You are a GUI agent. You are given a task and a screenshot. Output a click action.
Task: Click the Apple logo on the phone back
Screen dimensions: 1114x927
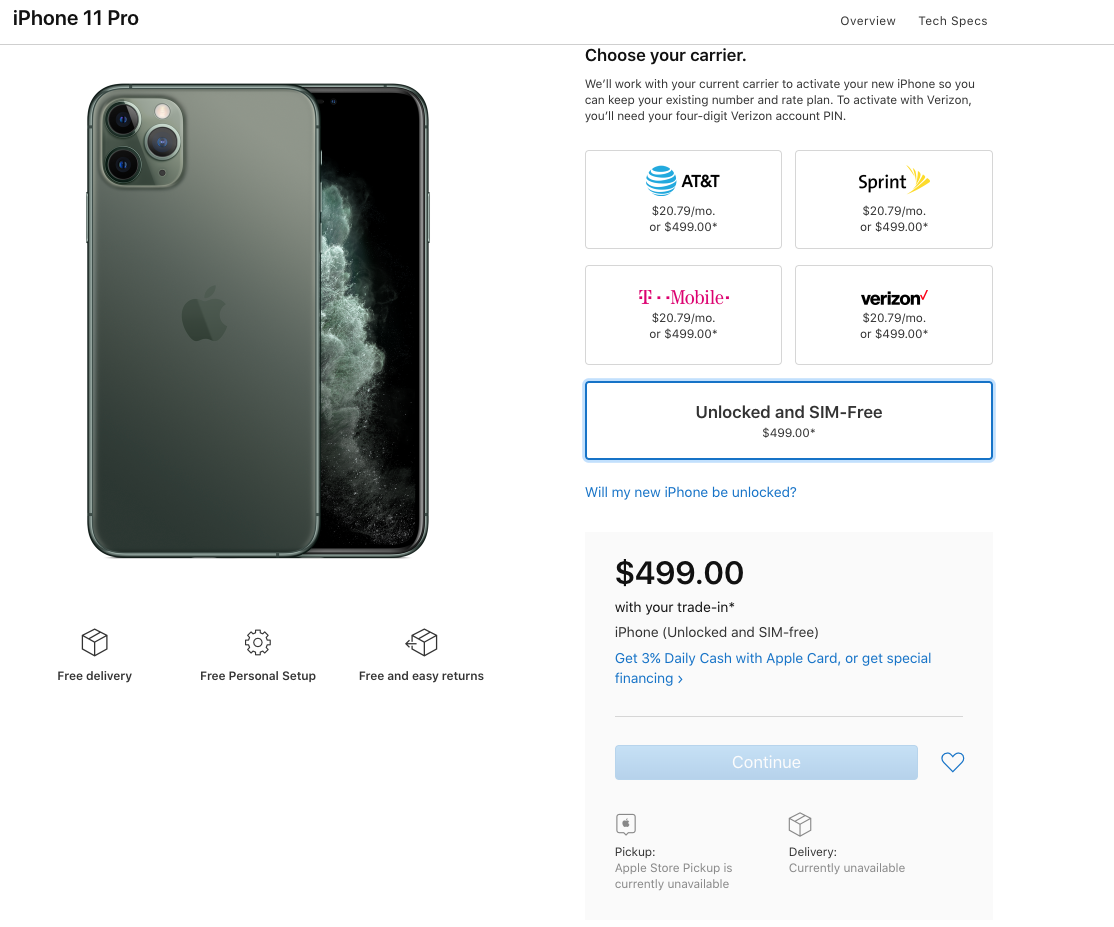(x=203, y=317)
